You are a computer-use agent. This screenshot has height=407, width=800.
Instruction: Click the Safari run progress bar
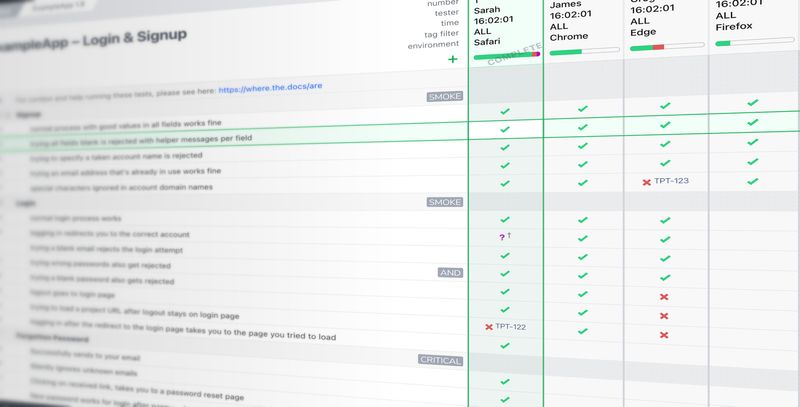507,55
